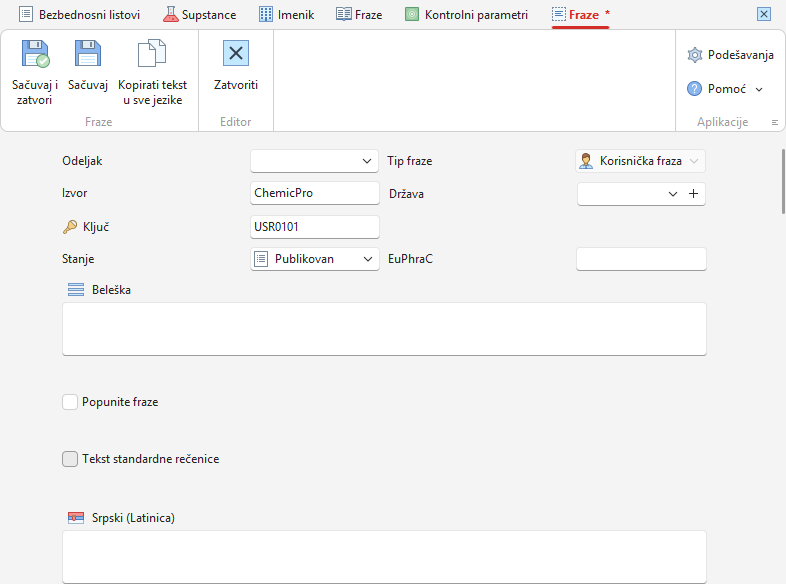Click the Srpski (Latinica) label
Image resolution: width=786 pixels, height=584 pixels.
pyautogui.click(x=133, y=518)
